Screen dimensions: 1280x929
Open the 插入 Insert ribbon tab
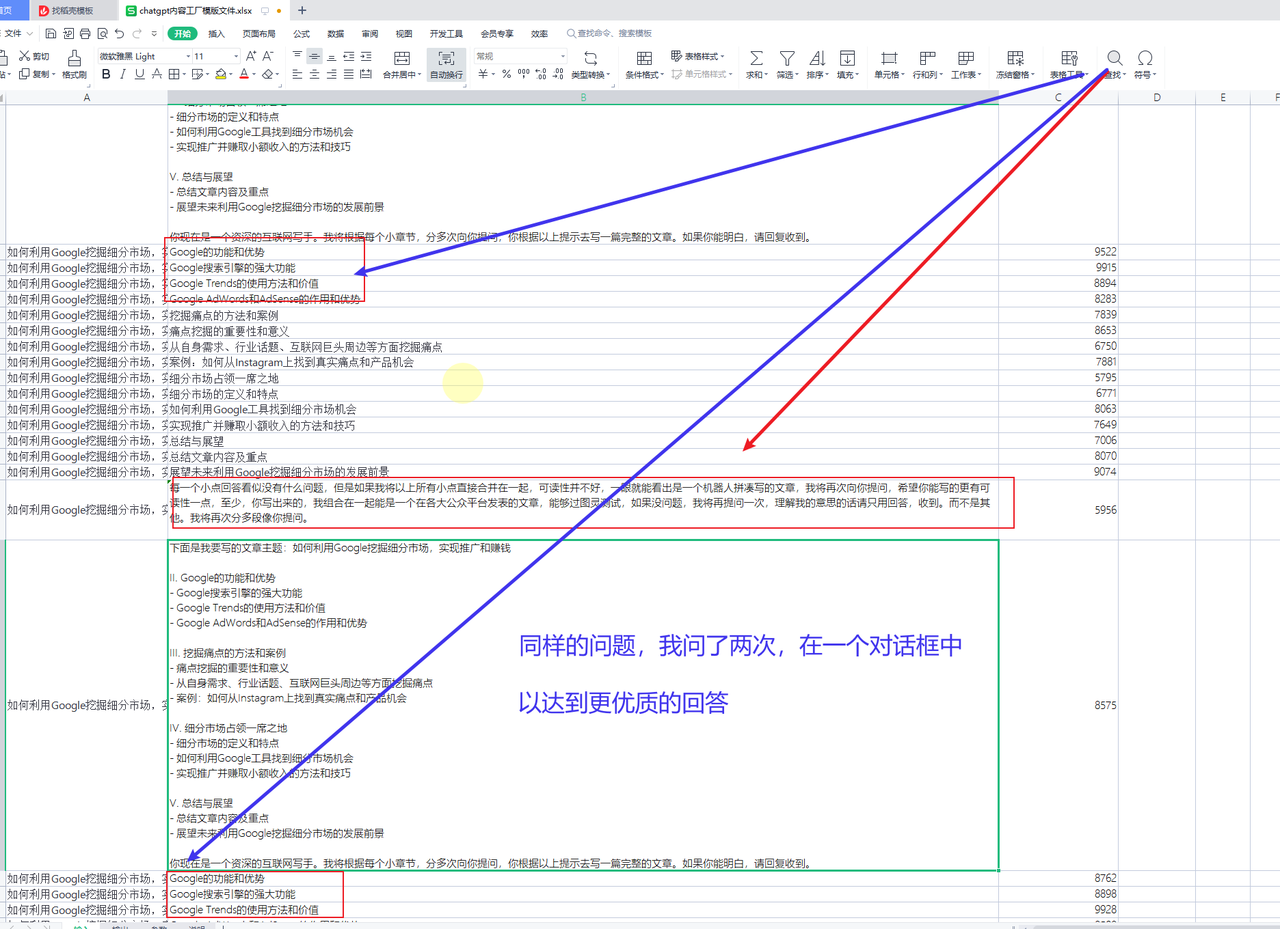click(x=216, y=33)
